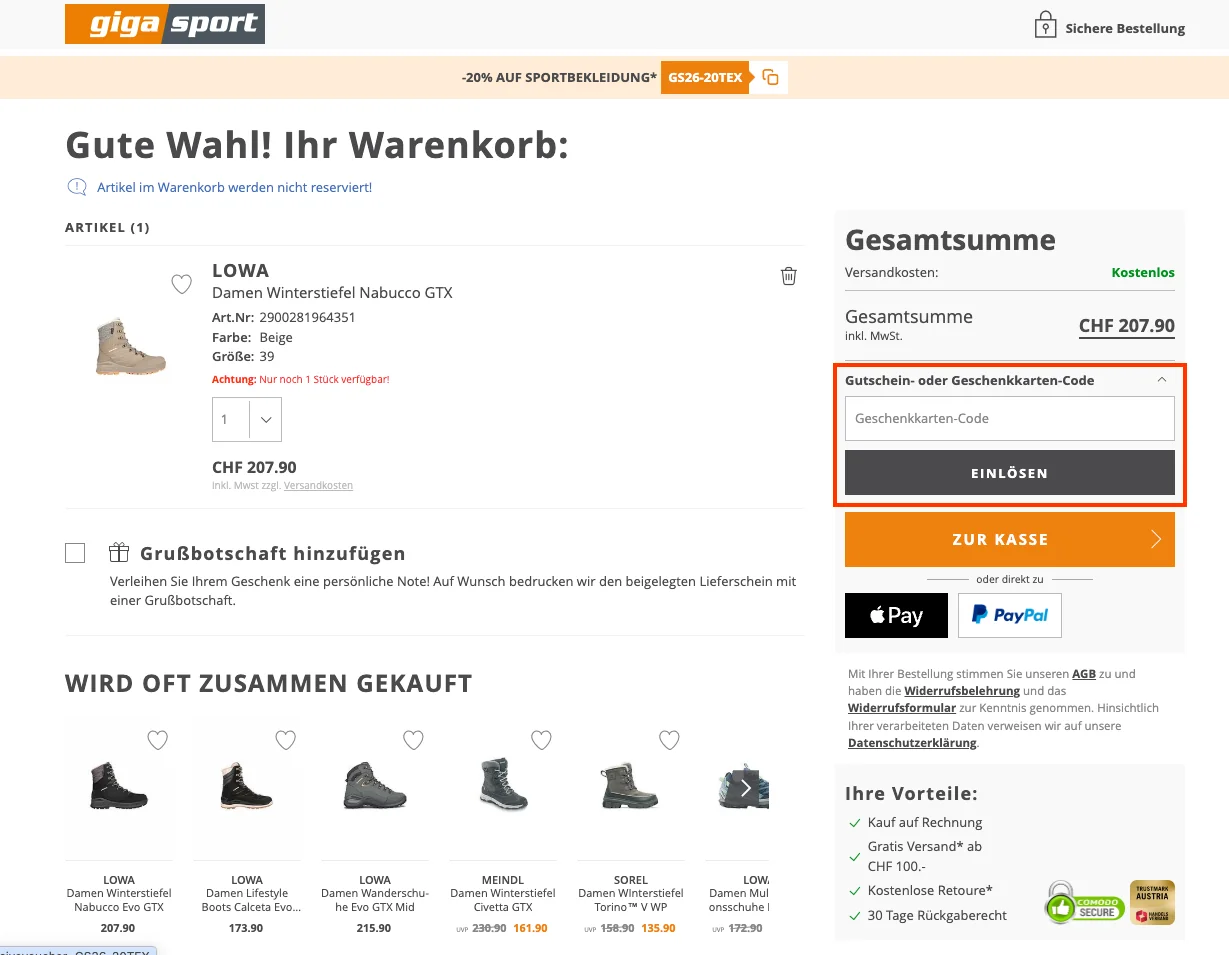Viewport: 1229px width, 955px height.
Task: Remove the winter boot via trash icon
Action: pyautogui.click(x=788, y=276)
